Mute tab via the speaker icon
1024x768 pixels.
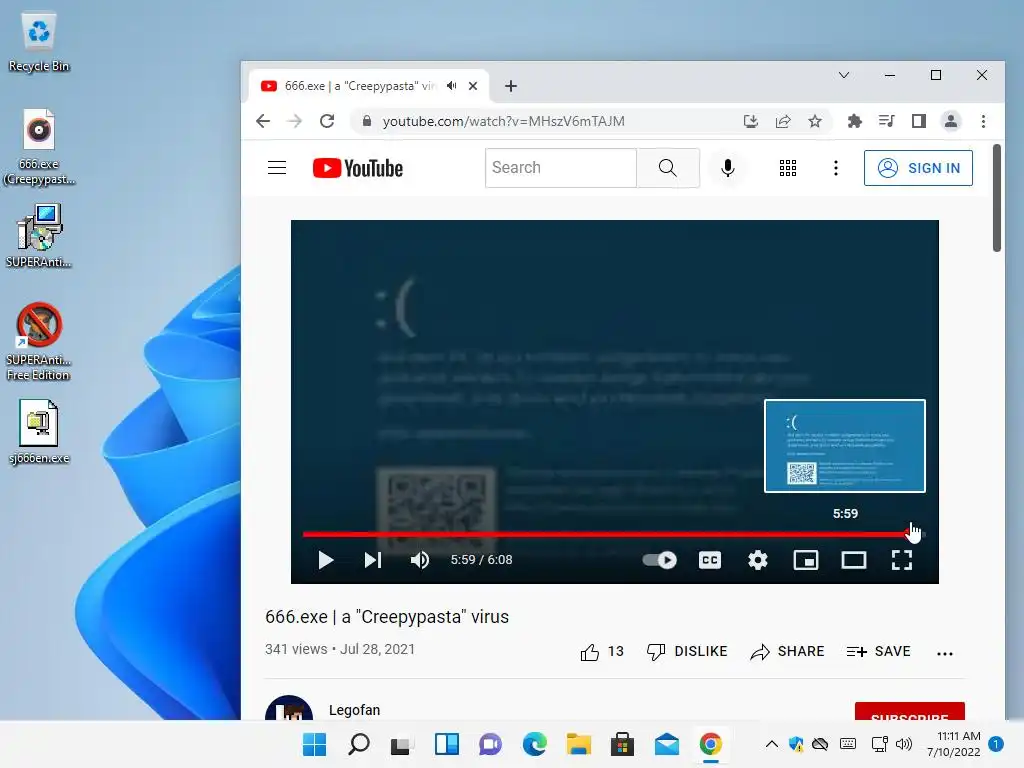pyautogui.click(x=451, y=86)
